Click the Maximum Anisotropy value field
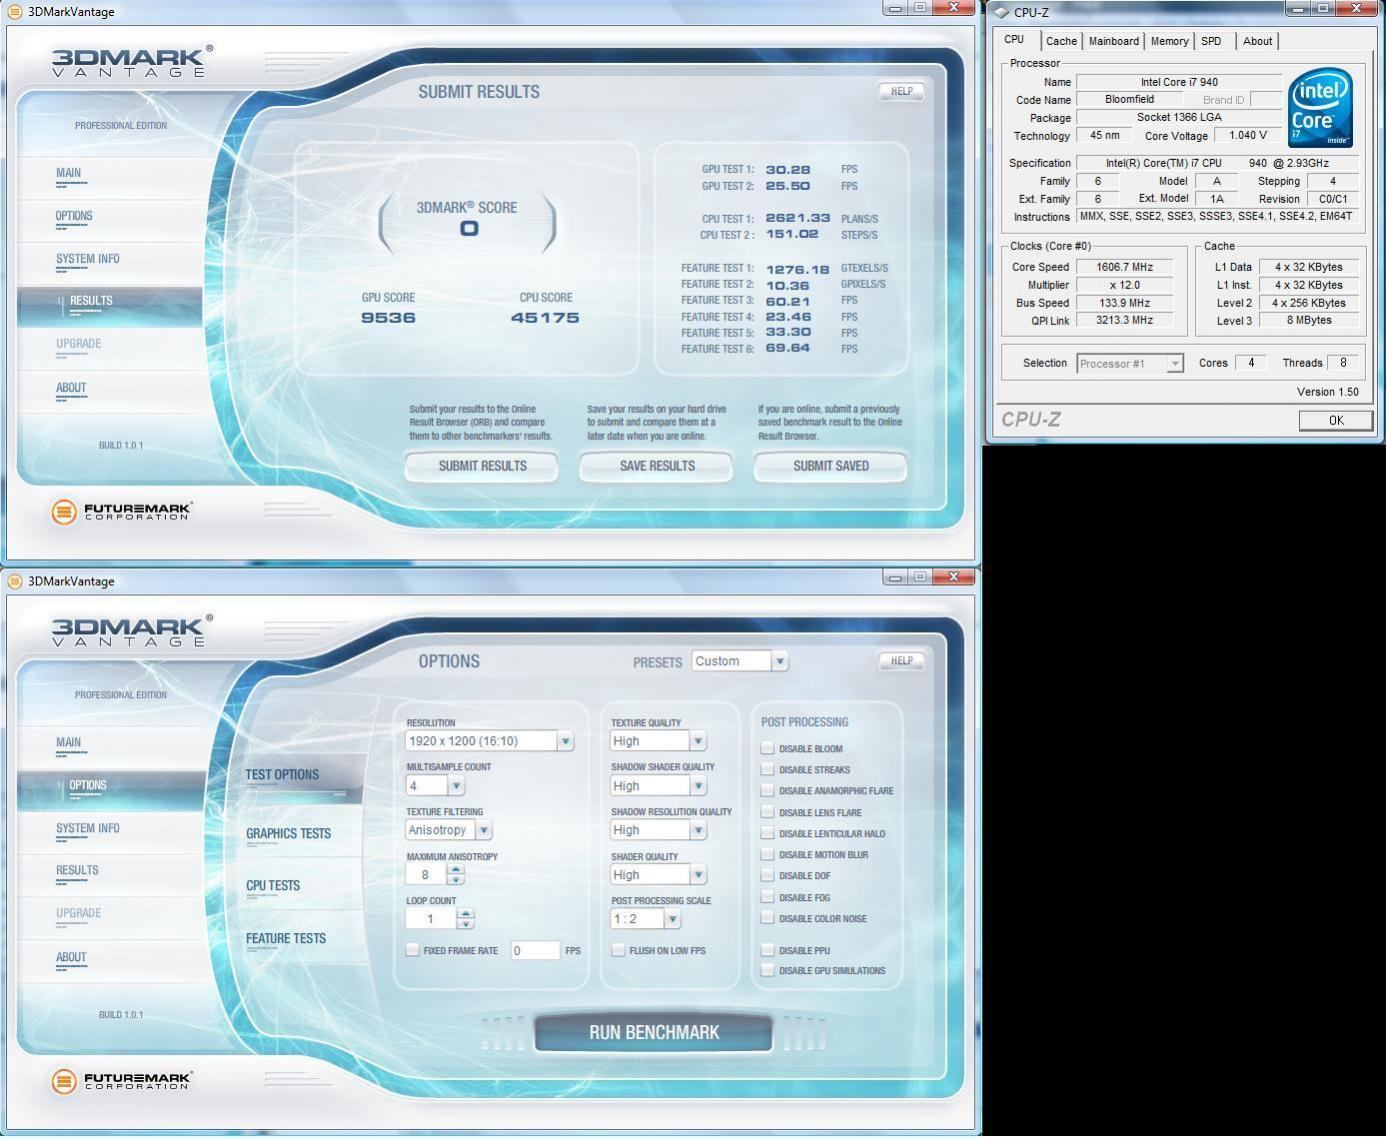Screen dimensions: 1386x1140 [426, 874]
